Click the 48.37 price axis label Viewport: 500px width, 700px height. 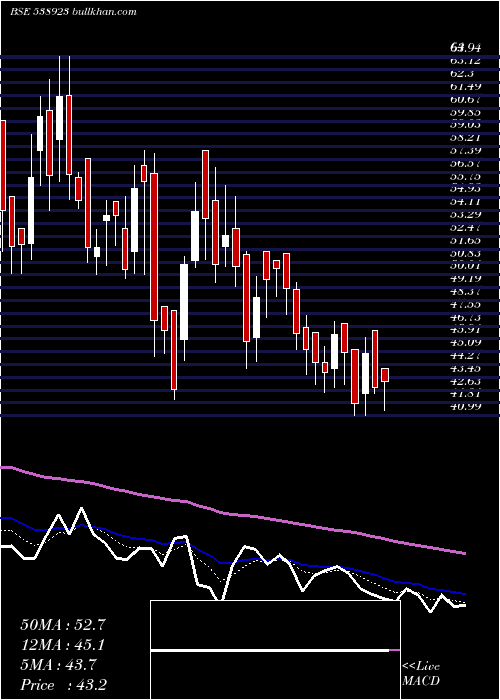[x=465, y=292]
